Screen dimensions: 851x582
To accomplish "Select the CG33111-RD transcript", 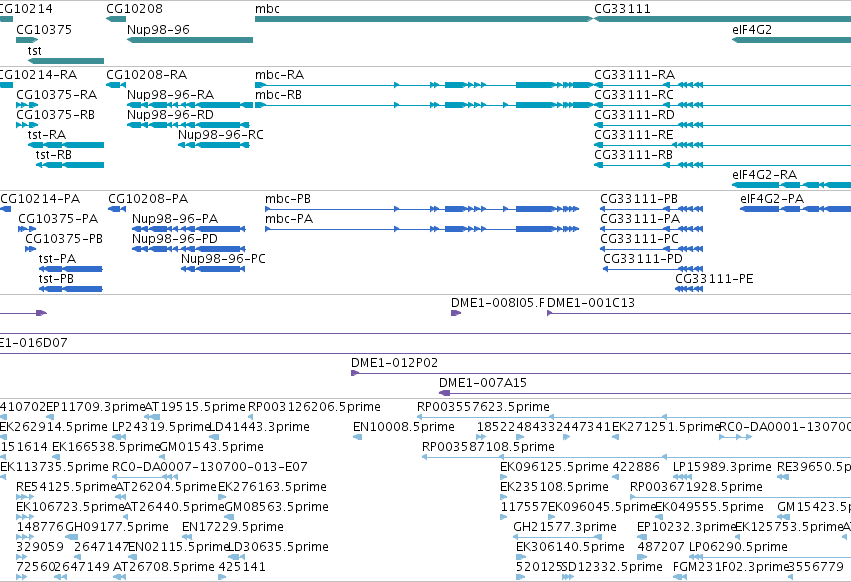I will (x=722, y=125).
